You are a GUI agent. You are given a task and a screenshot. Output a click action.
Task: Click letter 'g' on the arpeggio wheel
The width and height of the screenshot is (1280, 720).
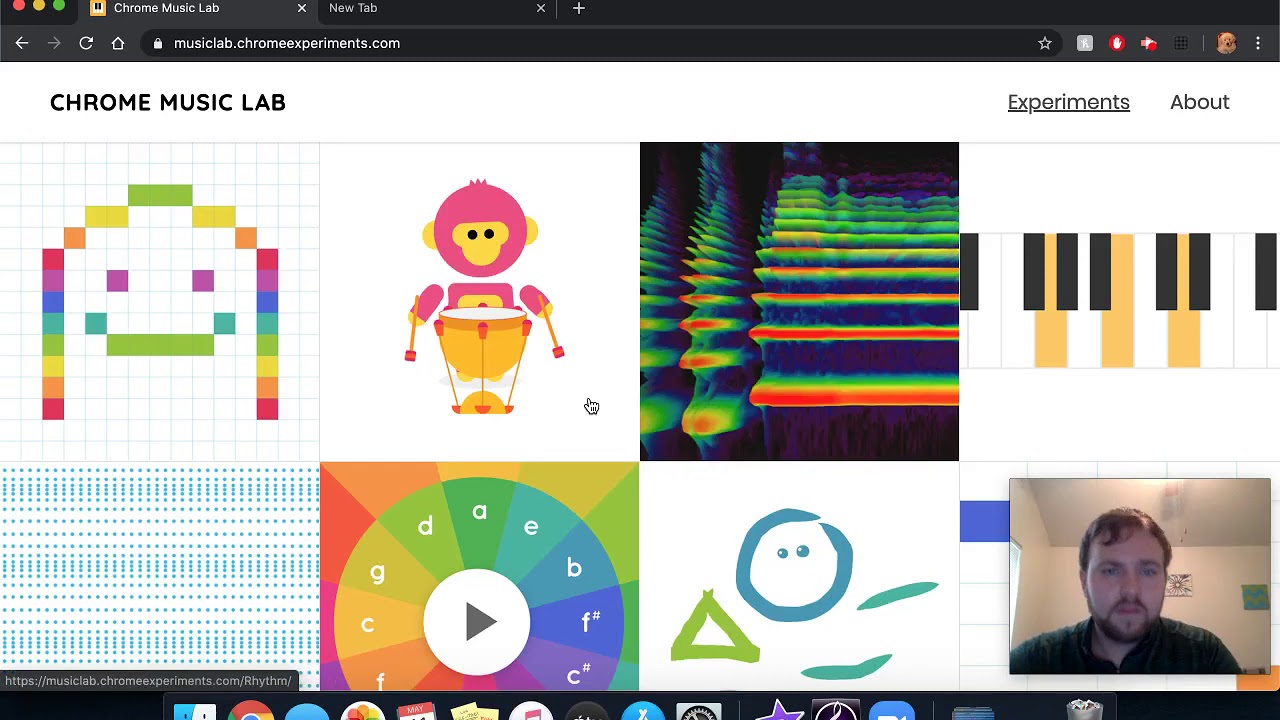377,573
